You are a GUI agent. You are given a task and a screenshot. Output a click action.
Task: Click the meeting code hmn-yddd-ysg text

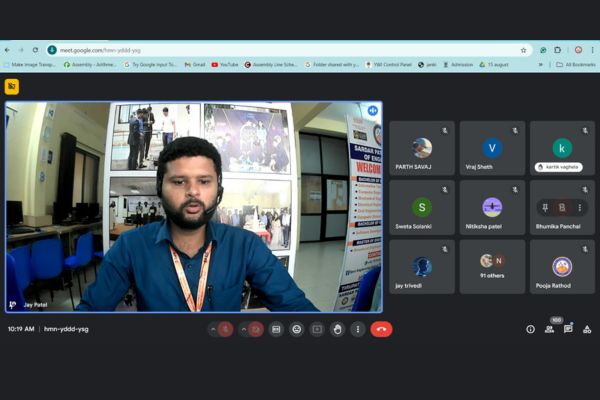[x=66, y=329]
